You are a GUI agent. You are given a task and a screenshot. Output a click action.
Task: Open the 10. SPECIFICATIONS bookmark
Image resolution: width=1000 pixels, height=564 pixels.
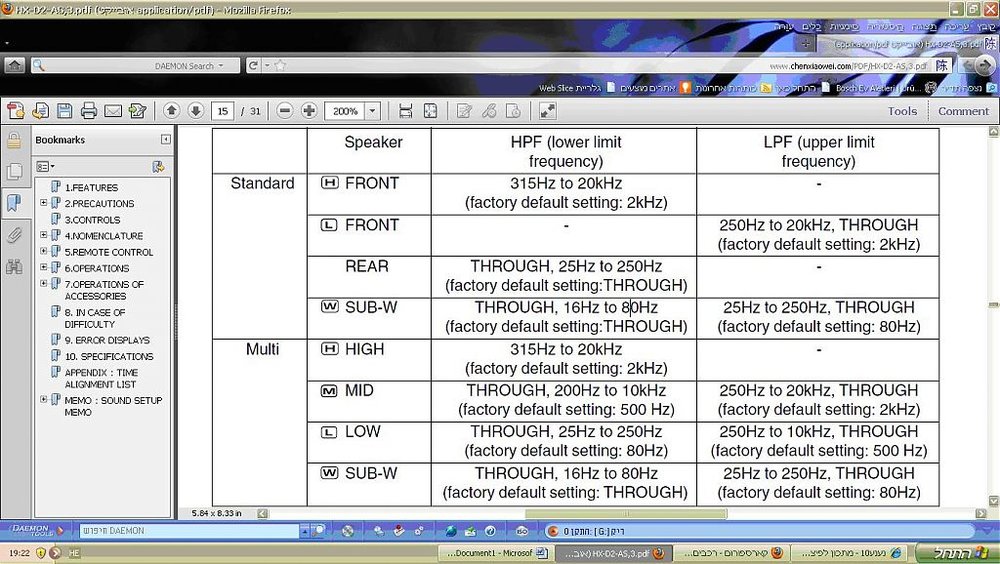pos(109,356)
